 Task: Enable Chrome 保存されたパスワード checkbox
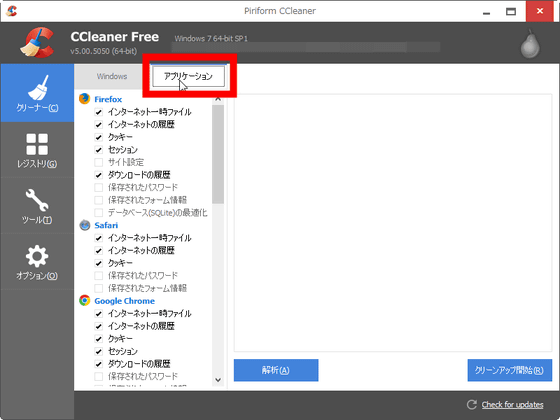coord(99,376)
